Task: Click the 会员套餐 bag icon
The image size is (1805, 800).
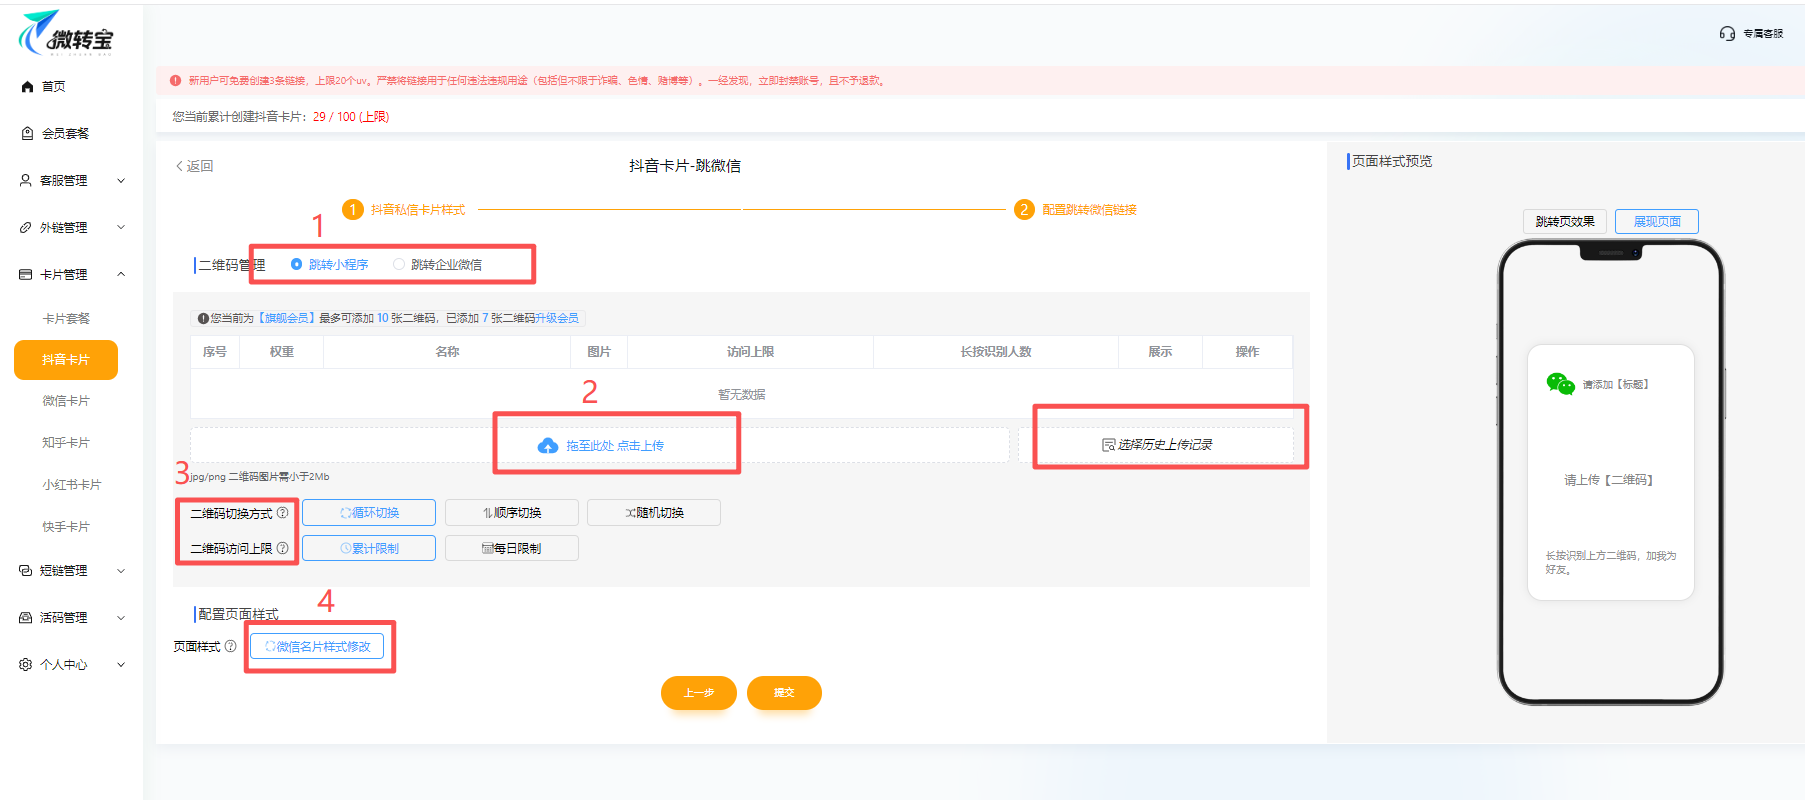Action: pos(27,133)
